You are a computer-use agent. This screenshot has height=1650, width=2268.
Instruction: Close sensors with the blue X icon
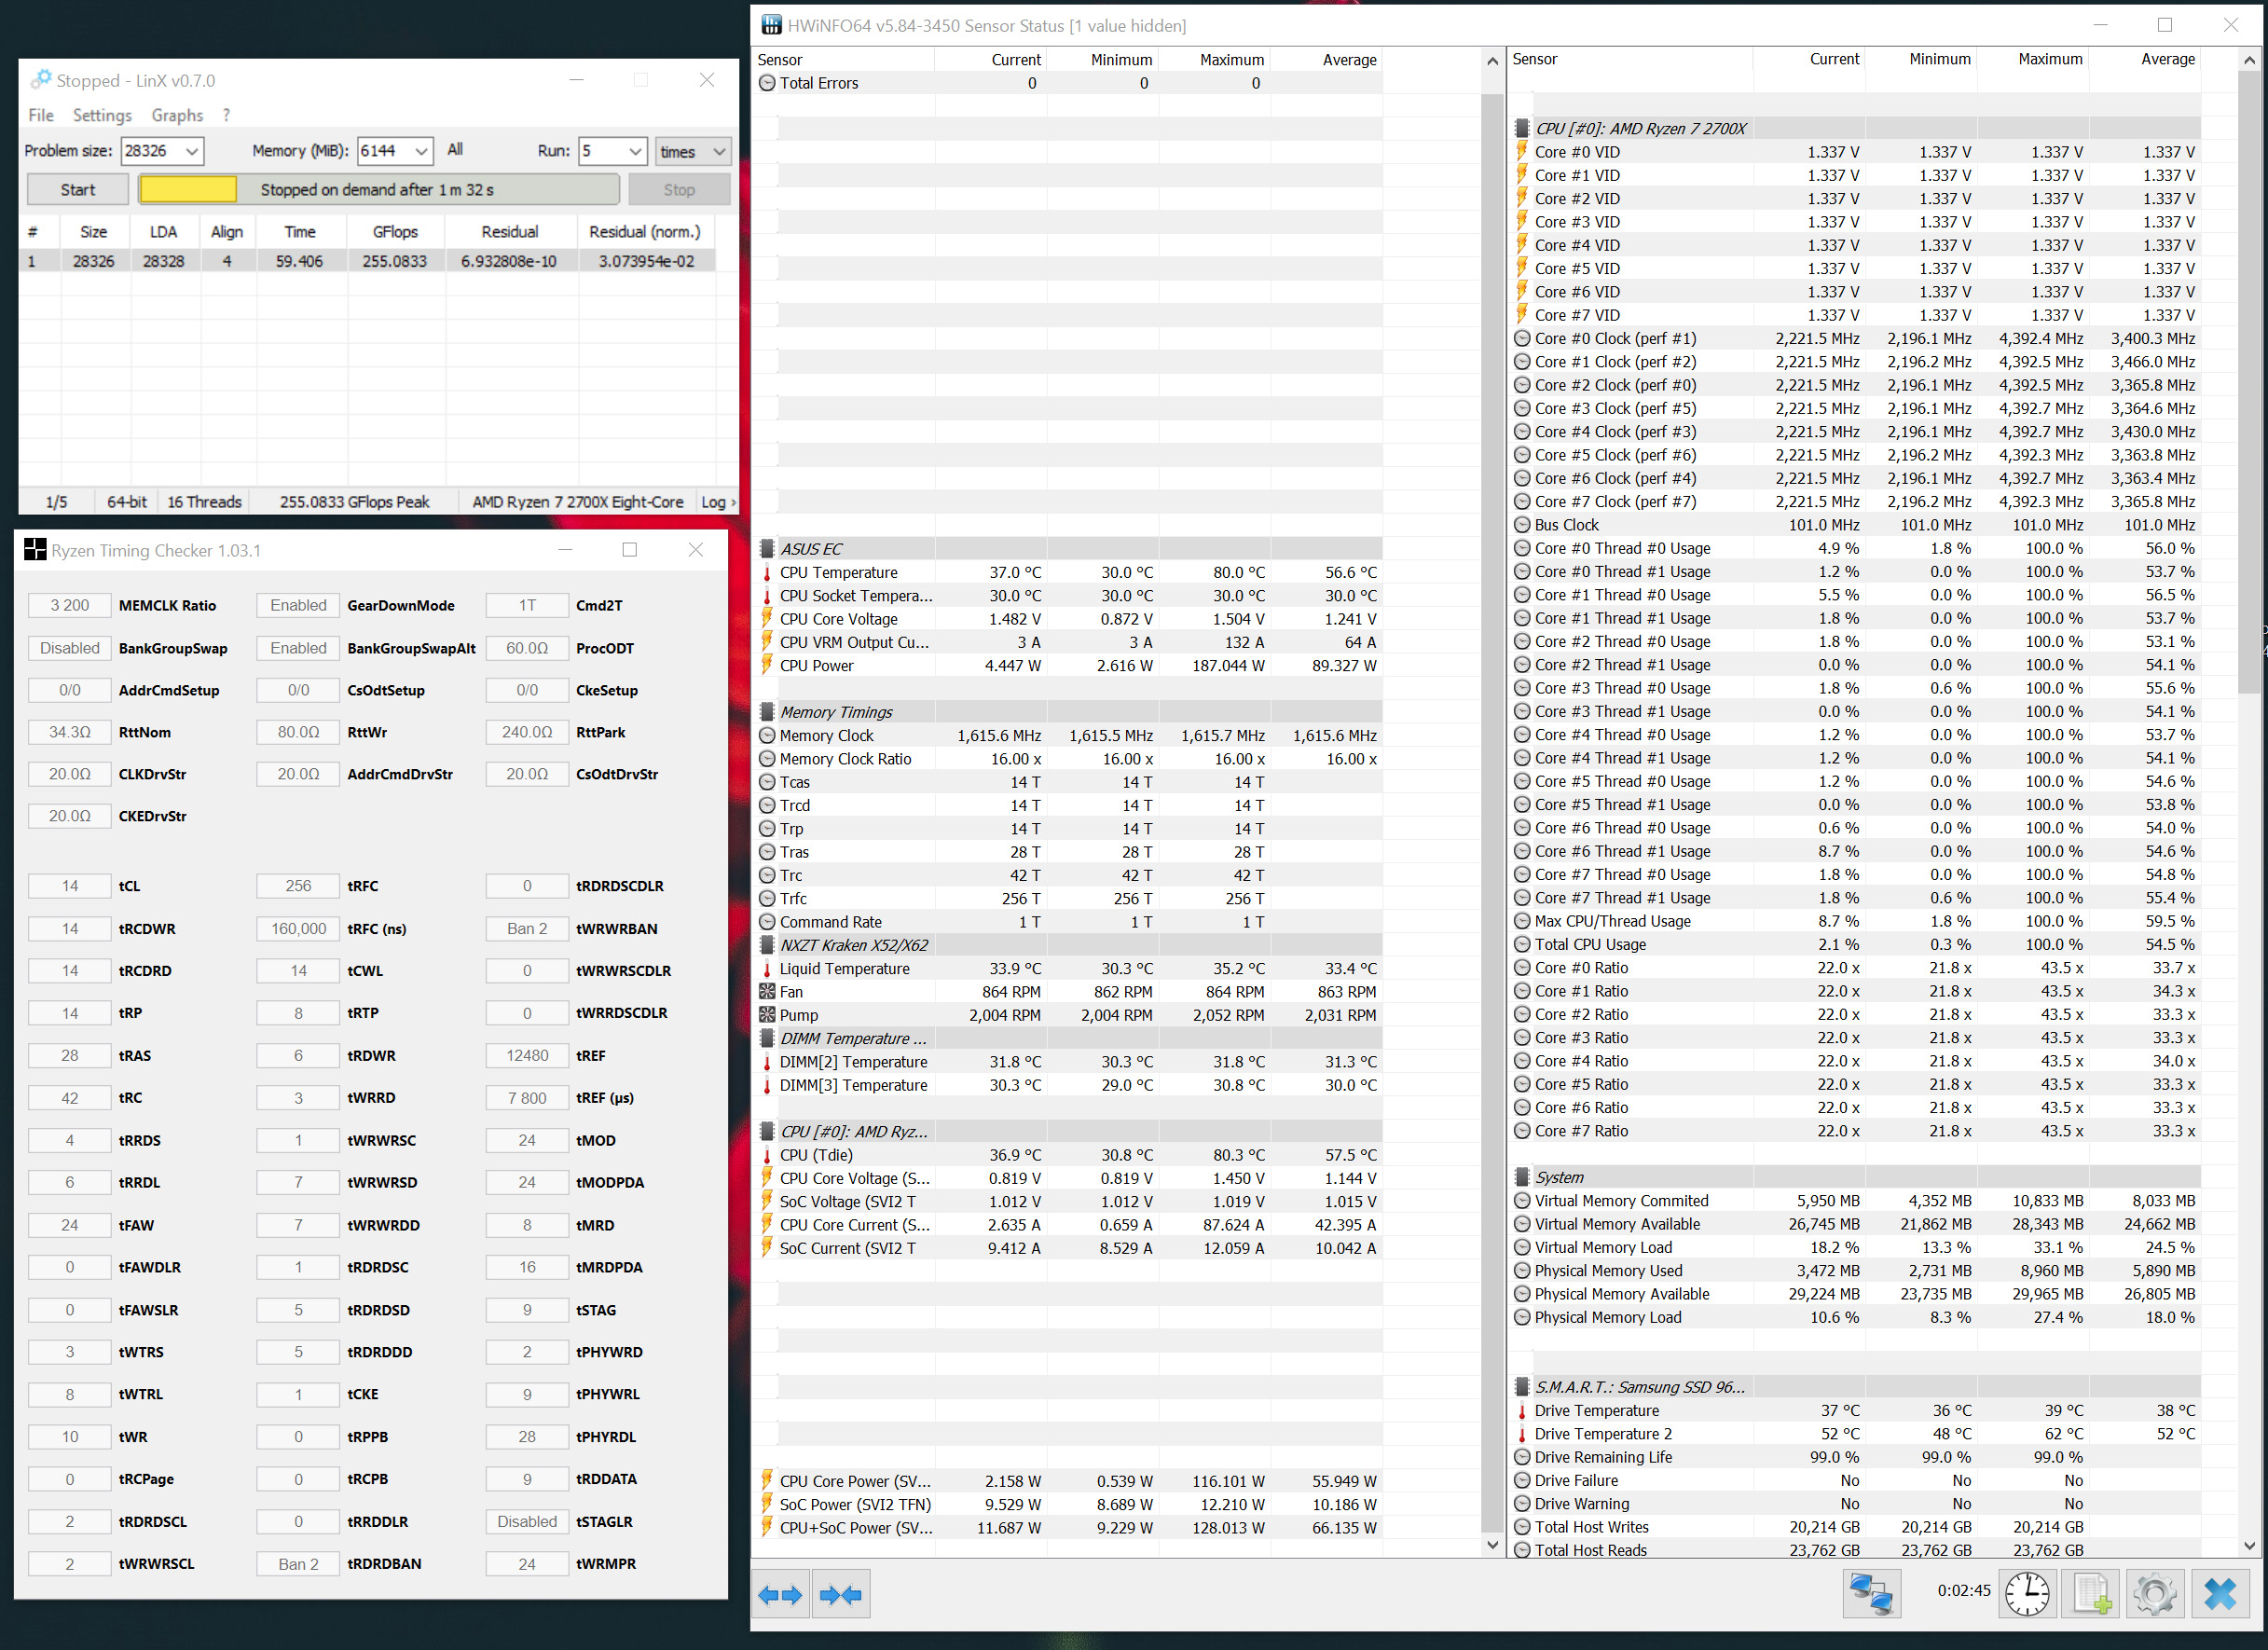(x=2220, y=1594)
